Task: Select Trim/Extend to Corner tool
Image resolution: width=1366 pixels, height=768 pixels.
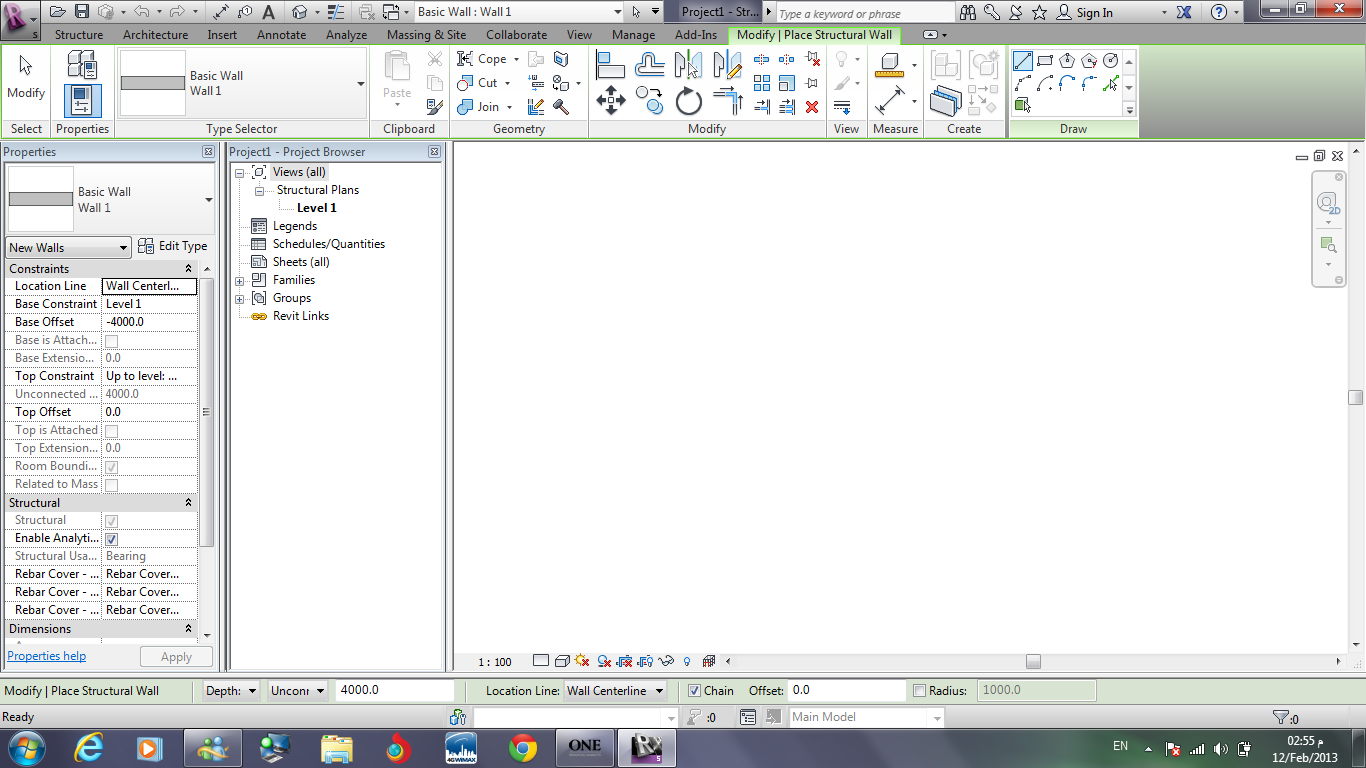Action: (727, 101)
